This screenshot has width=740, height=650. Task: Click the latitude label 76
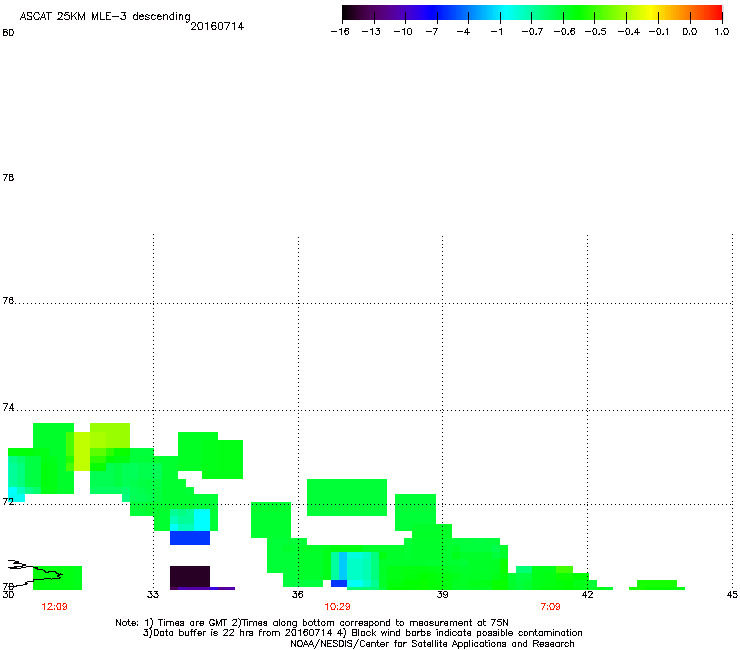(x=8, y=300)
